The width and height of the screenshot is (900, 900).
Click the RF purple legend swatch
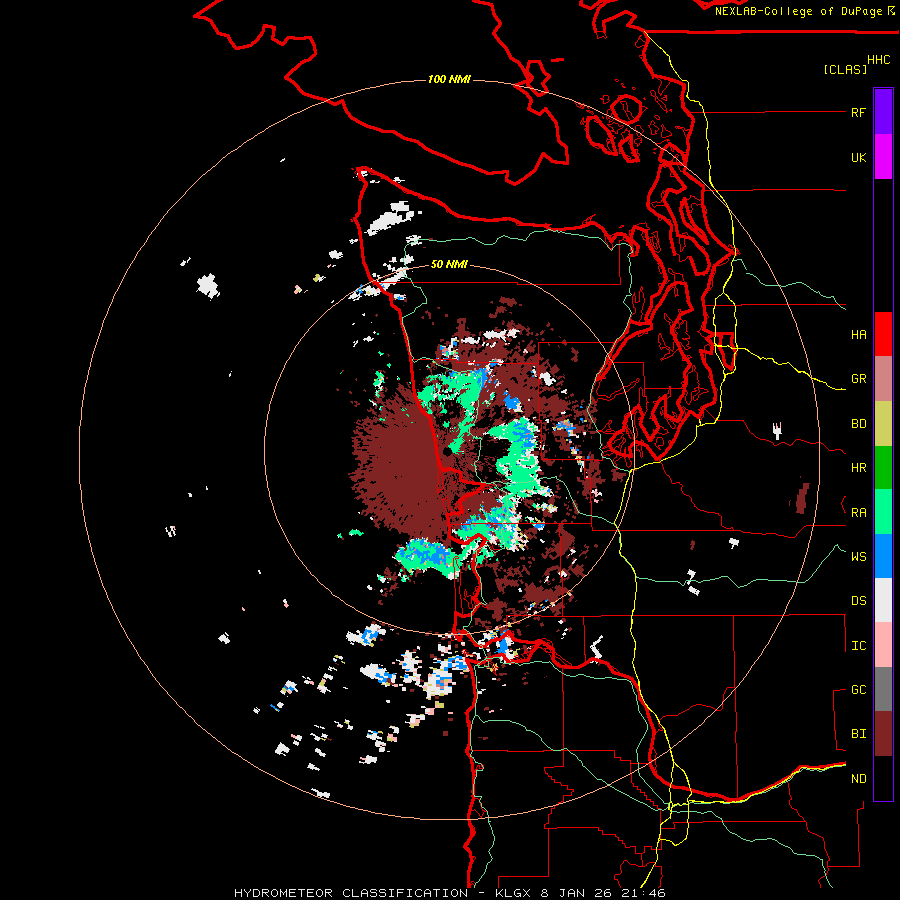click(883, 112)
